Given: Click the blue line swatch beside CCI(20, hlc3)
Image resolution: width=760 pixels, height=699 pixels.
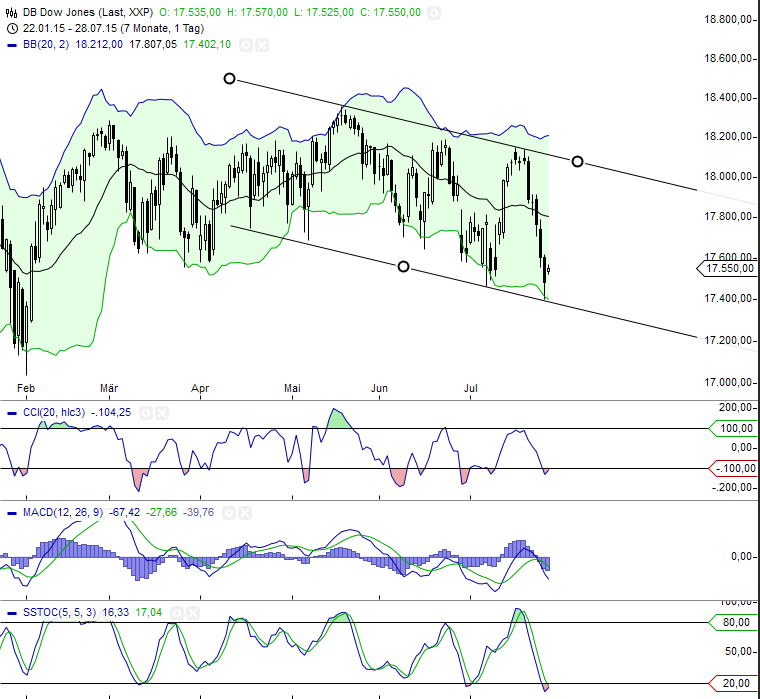Looking at the screenshot, I should click(x=12, y=413).
